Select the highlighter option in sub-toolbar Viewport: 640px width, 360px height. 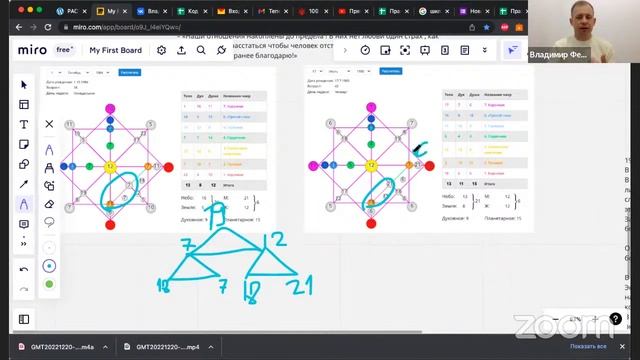pos(49,168)
